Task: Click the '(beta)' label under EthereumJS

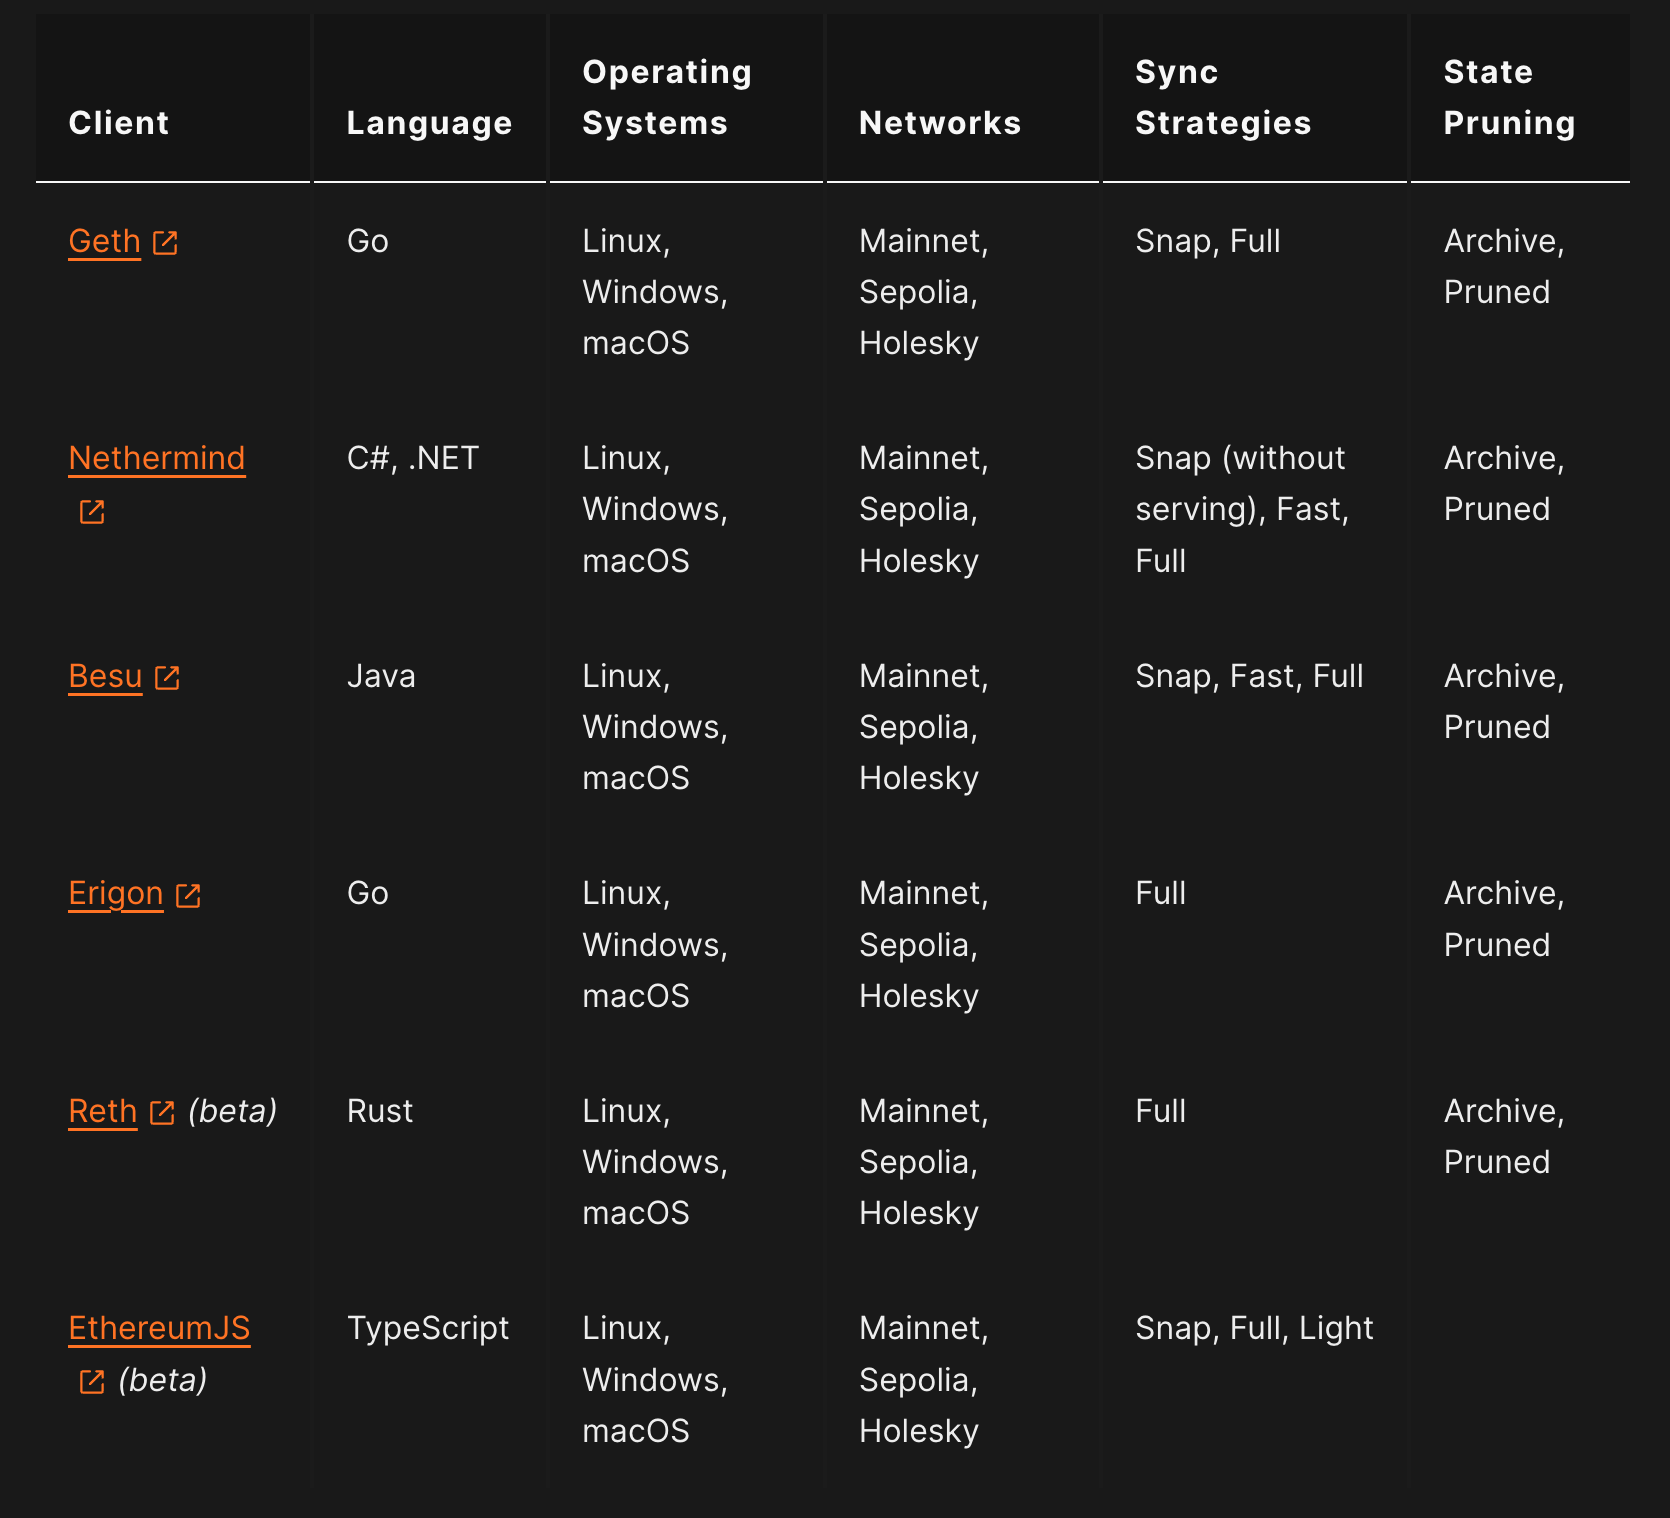Action: (162, 1380)
